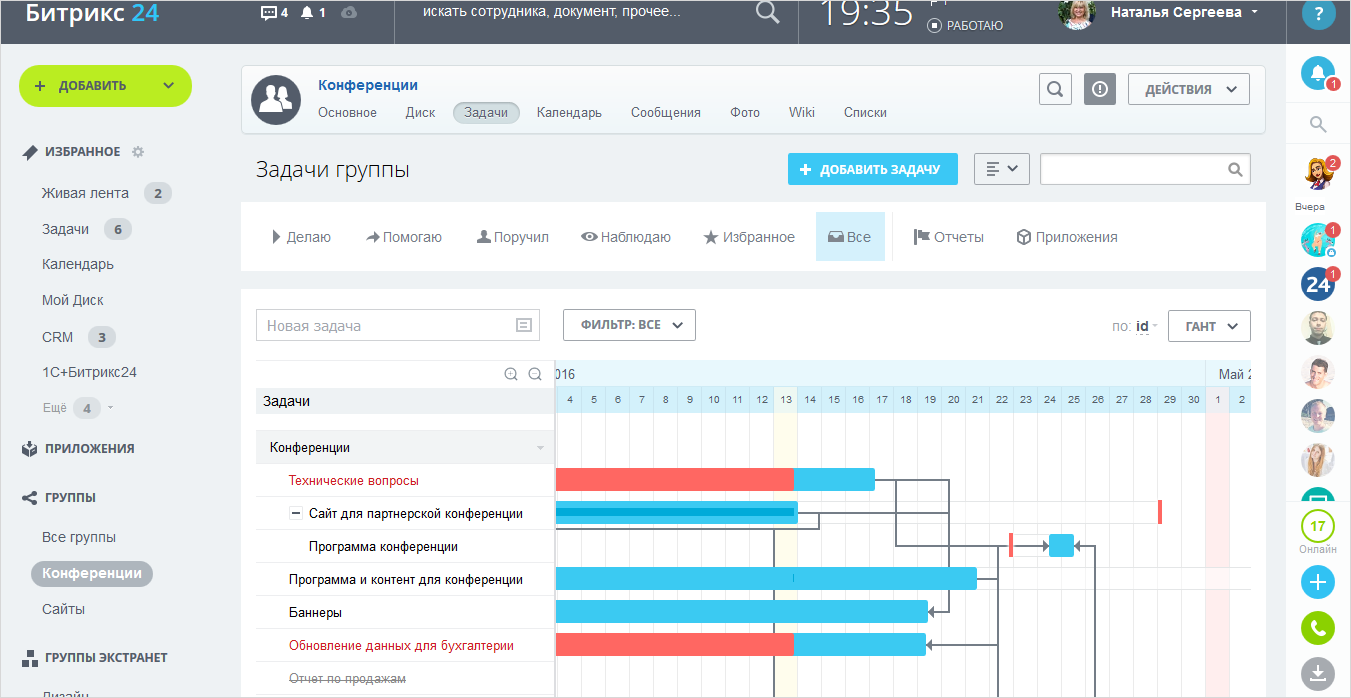Zoom in the Gantt chart
Image resolution: width=1351 pixels, height=698 pixels.
pos(511,374)
